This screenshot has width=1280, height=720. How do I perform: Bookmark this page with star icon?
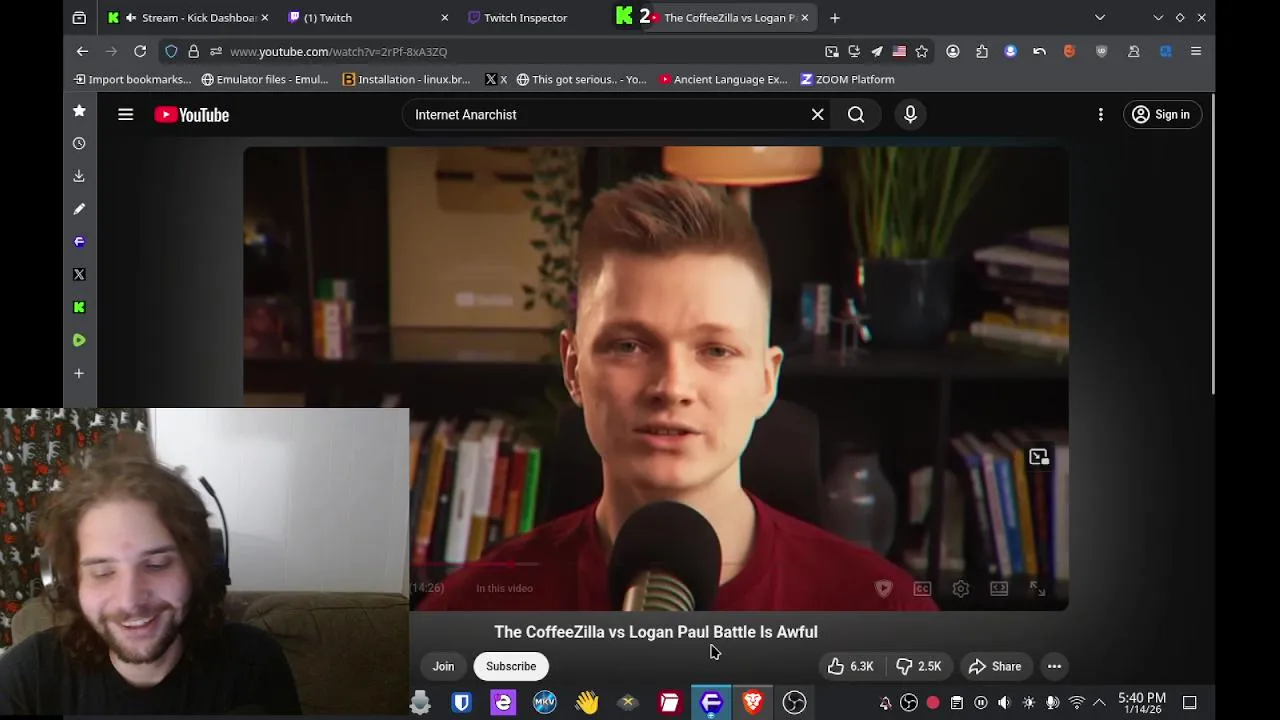tap(921, 51)
